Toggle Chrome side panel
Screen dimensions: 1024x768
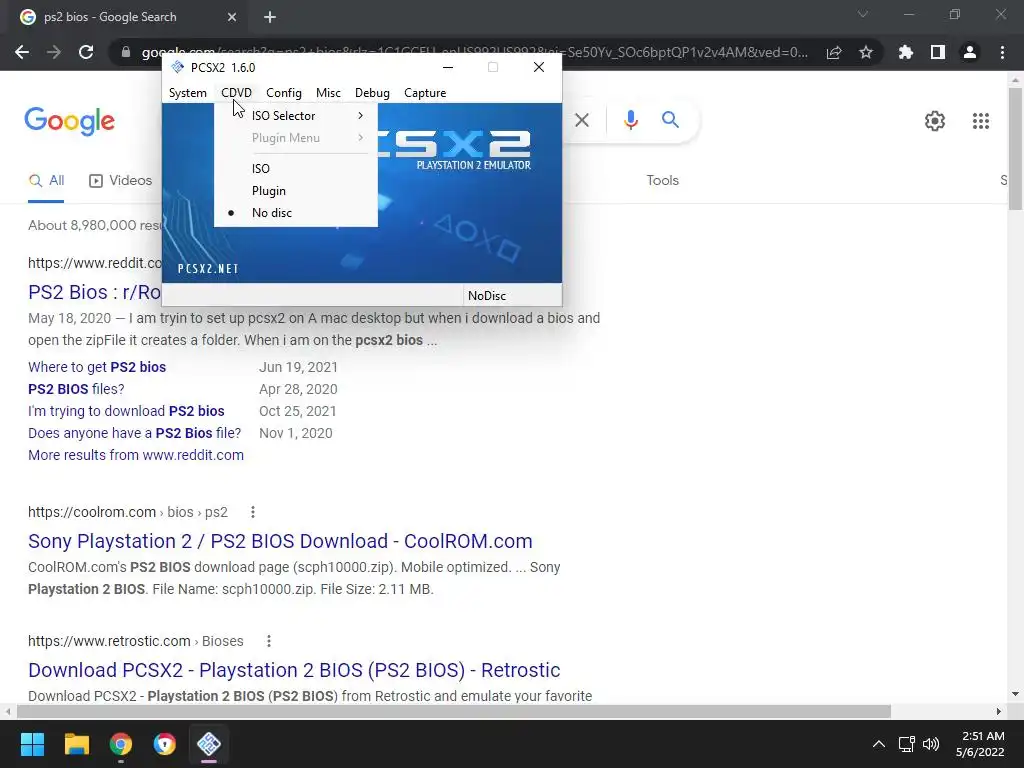tap(938, 52)
